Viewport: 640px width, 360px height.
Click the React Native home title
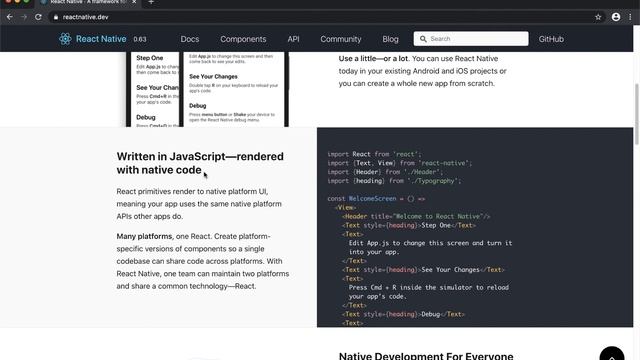click(x=101, y=39)
